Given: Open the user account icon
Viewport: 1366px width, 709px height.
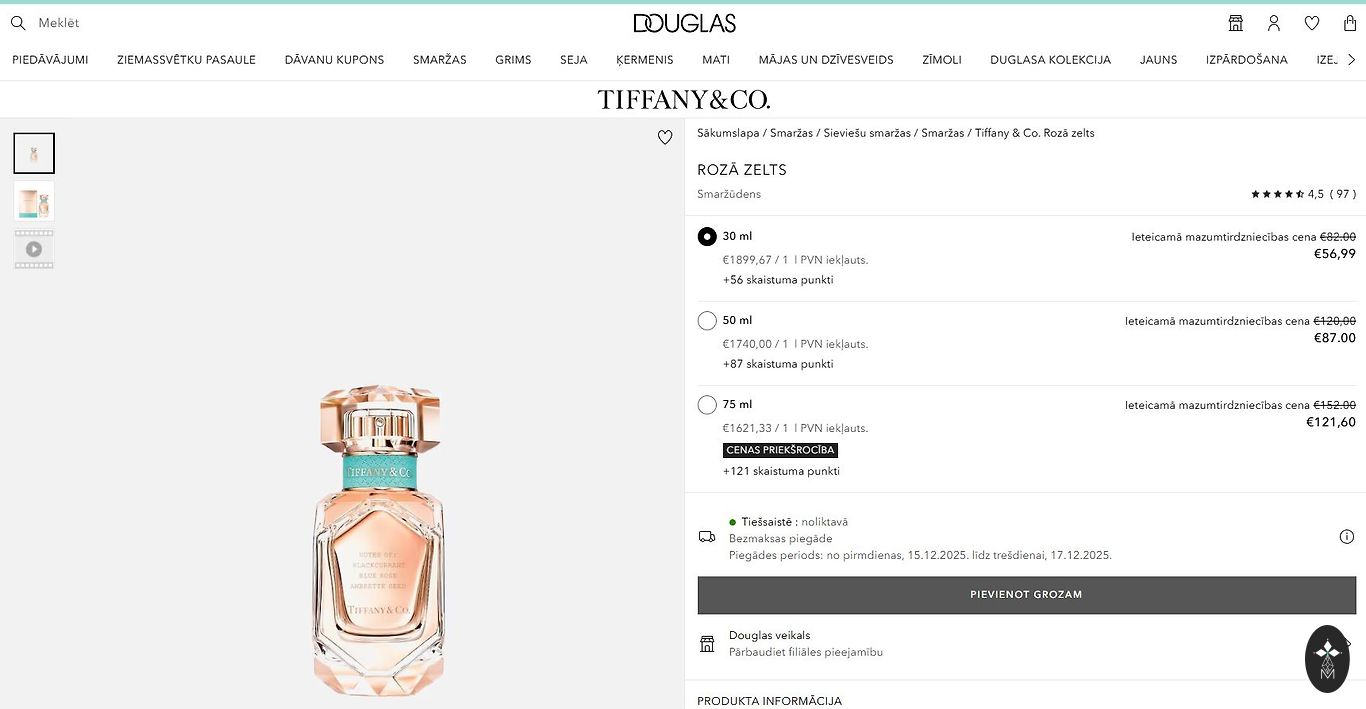Looking at the screenshot, I should pos(1274,23).
